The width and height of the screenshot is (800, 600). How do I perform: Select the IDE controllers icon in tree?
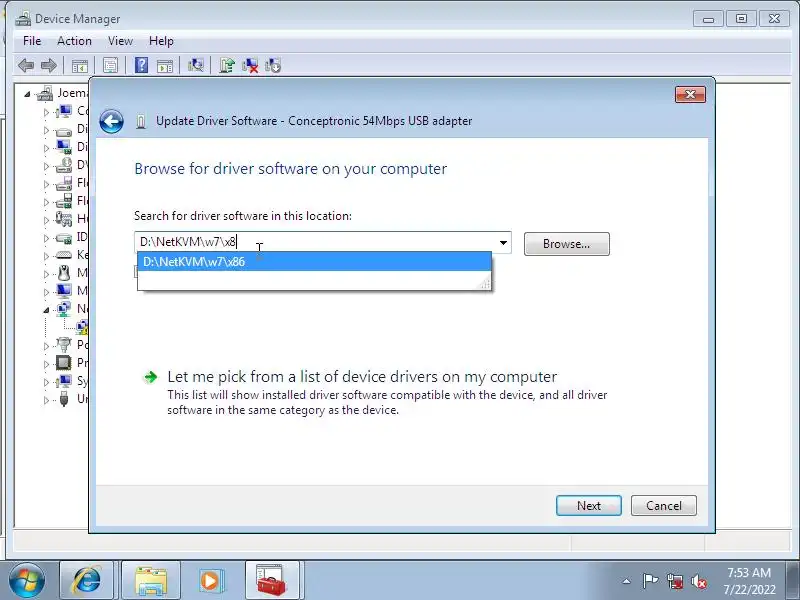[64, 237]
